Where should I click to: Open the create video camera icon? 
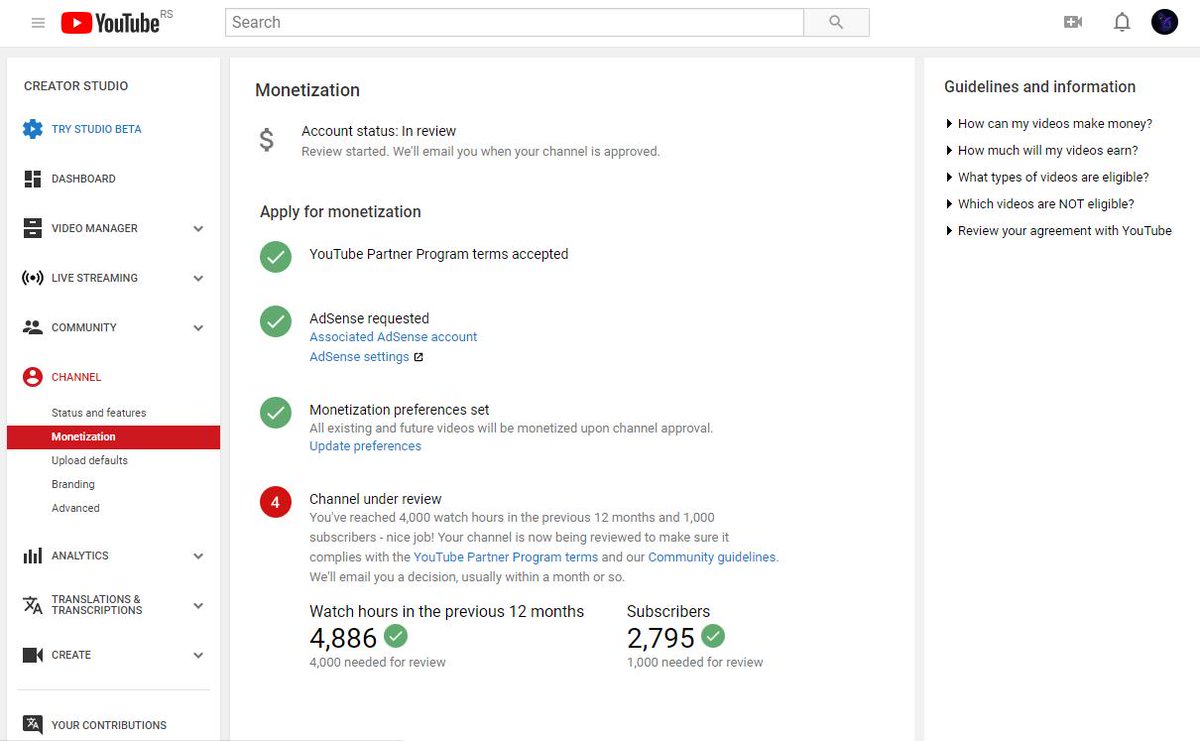click(1073, 22)
